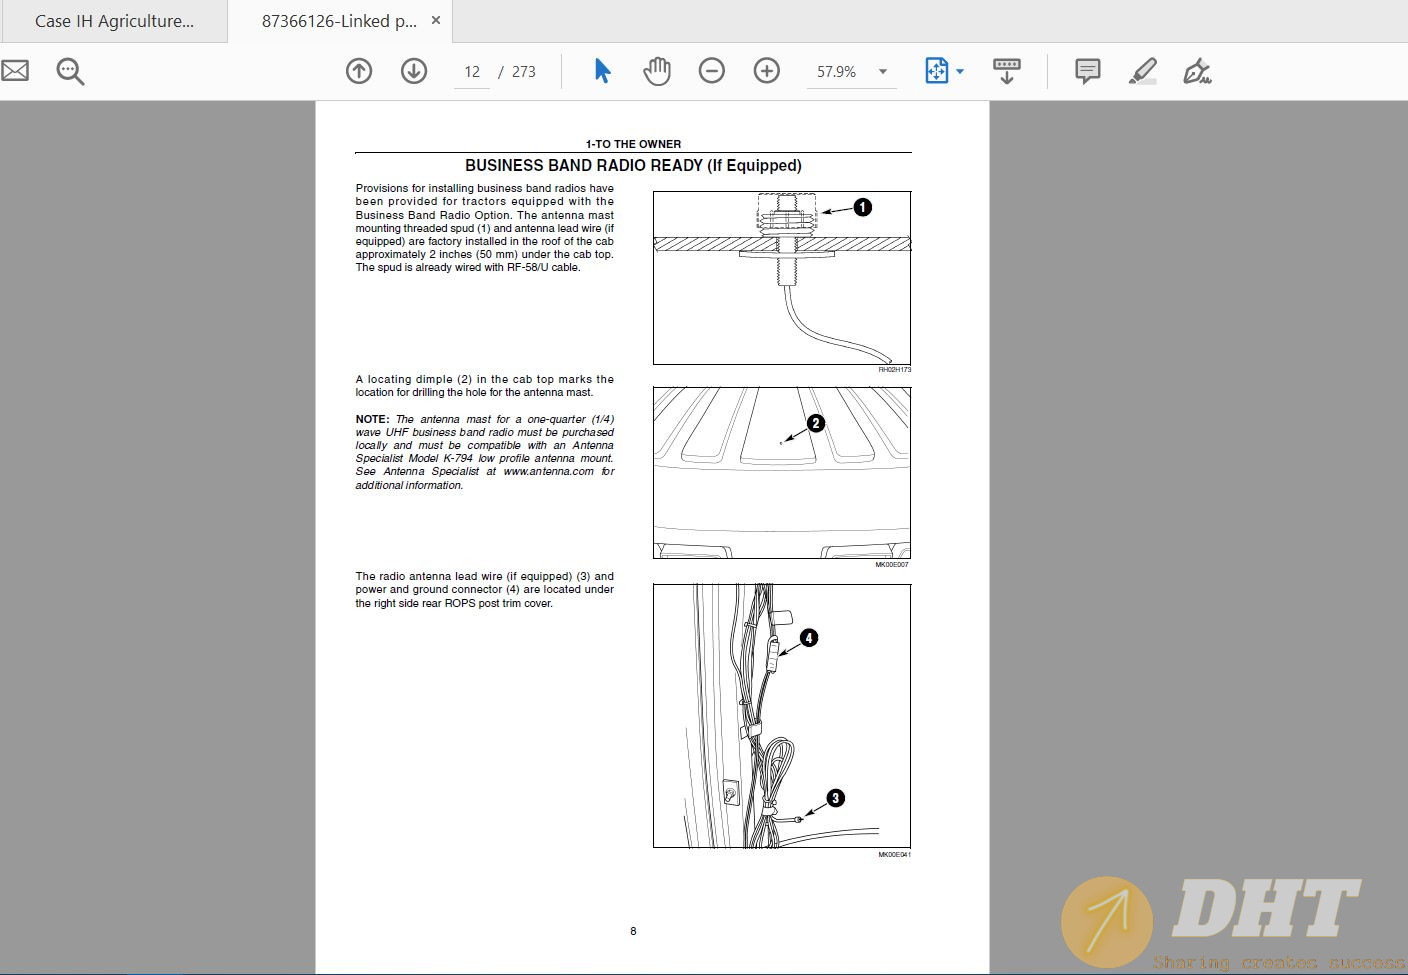This screenshot has height=975, width=1408.
Task: Click the total pages count 273
Action: 524,72
